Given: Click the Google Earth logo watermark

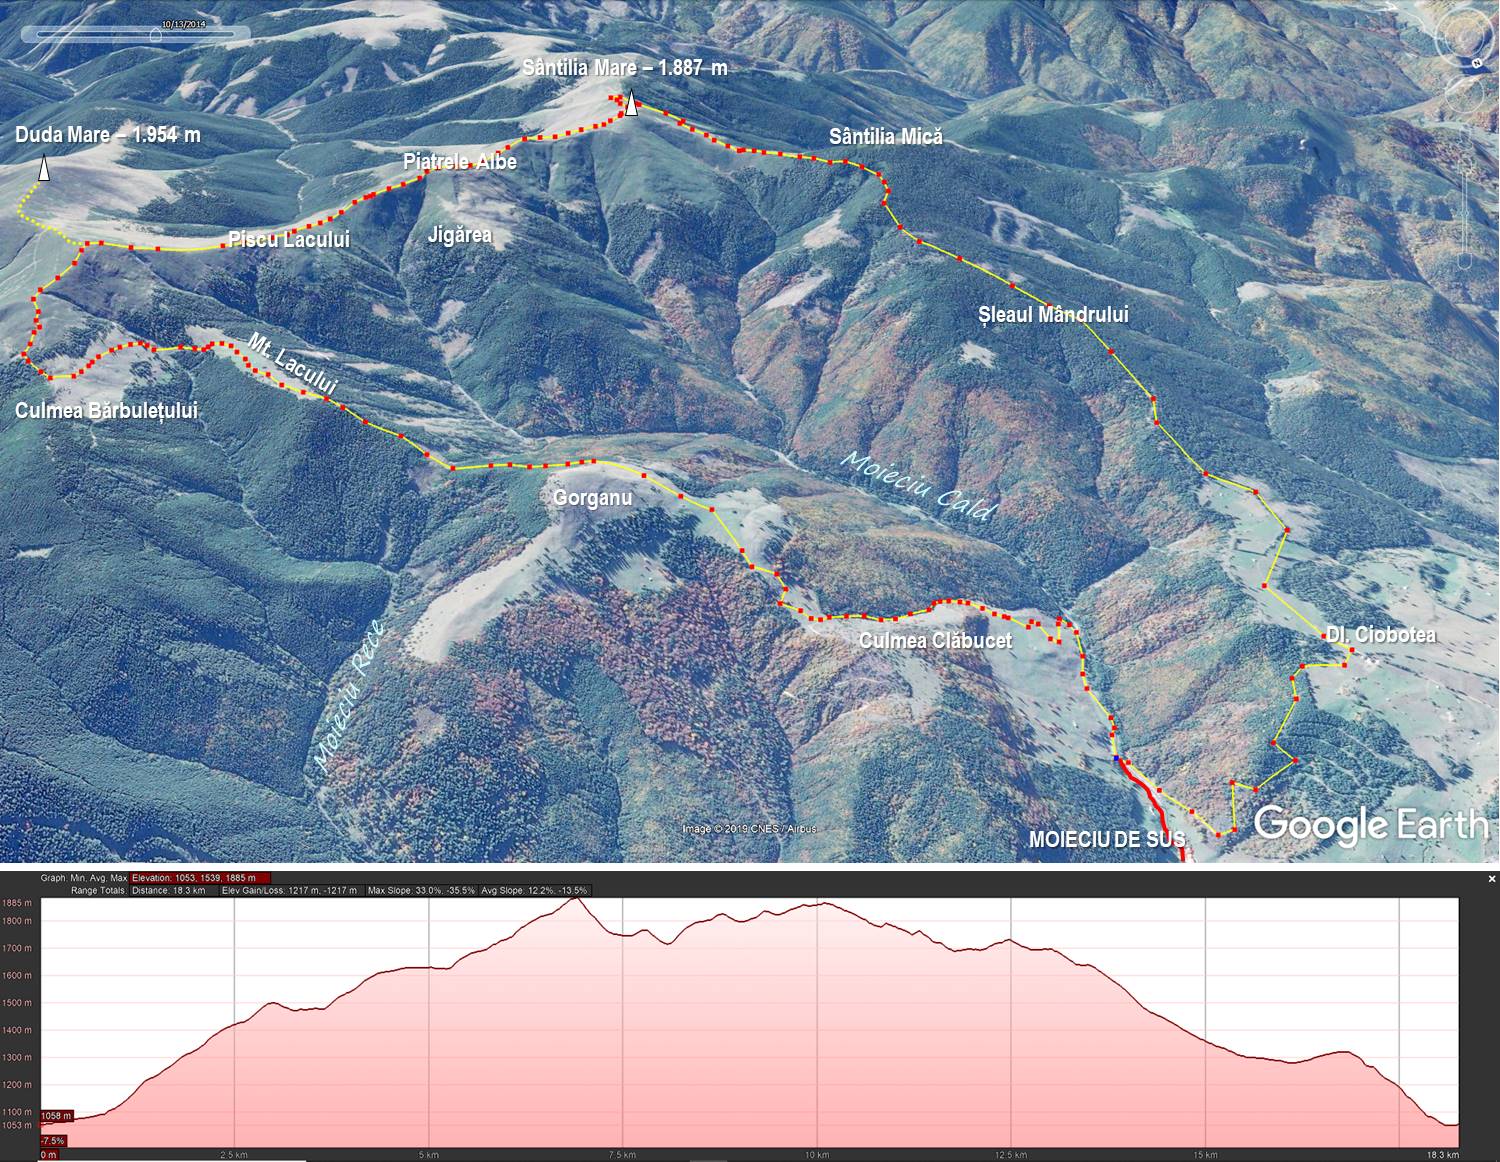Looking at the screenshot, I should point(1371,825).
